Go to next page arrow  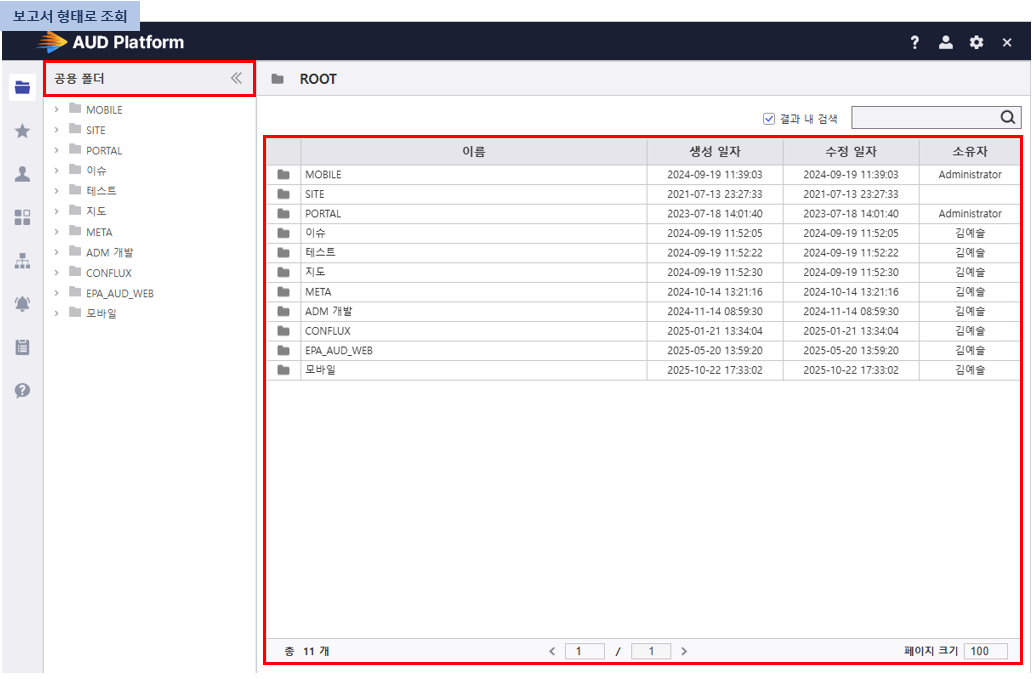684,651
